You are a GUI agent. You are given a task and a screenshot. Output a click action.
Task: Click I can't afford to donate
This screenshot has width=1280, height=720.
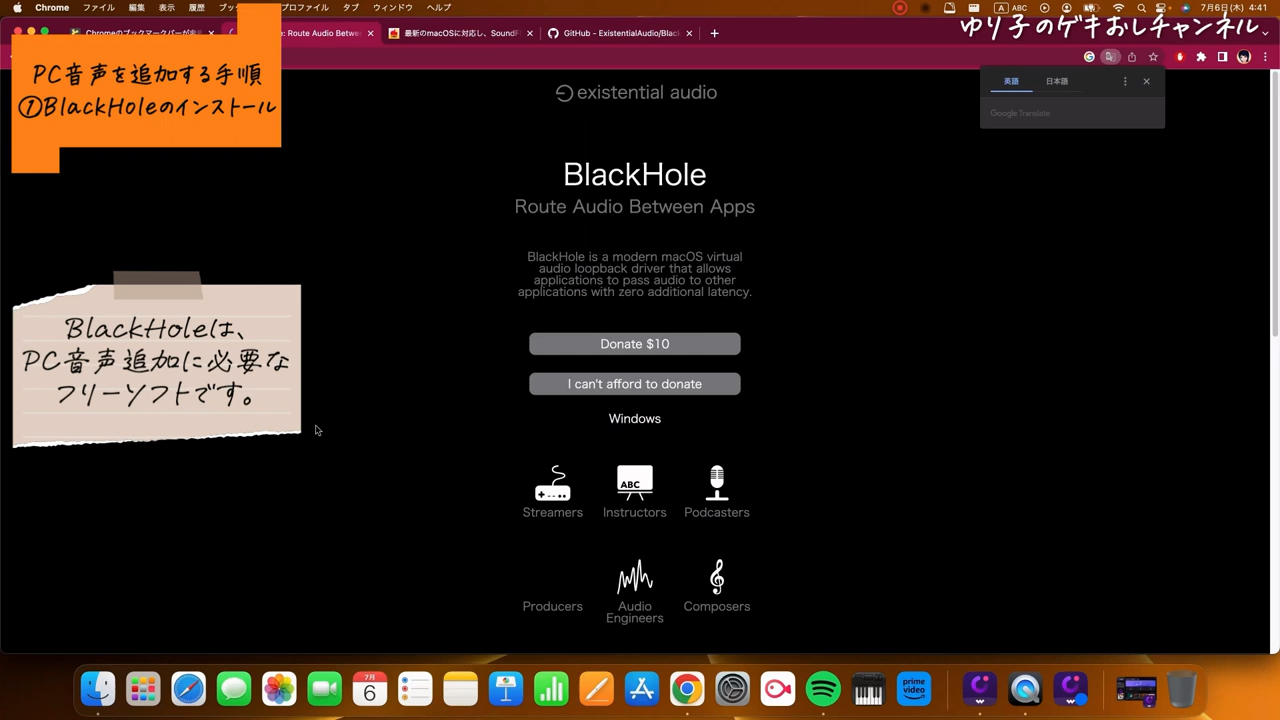(x=634, y=384)
